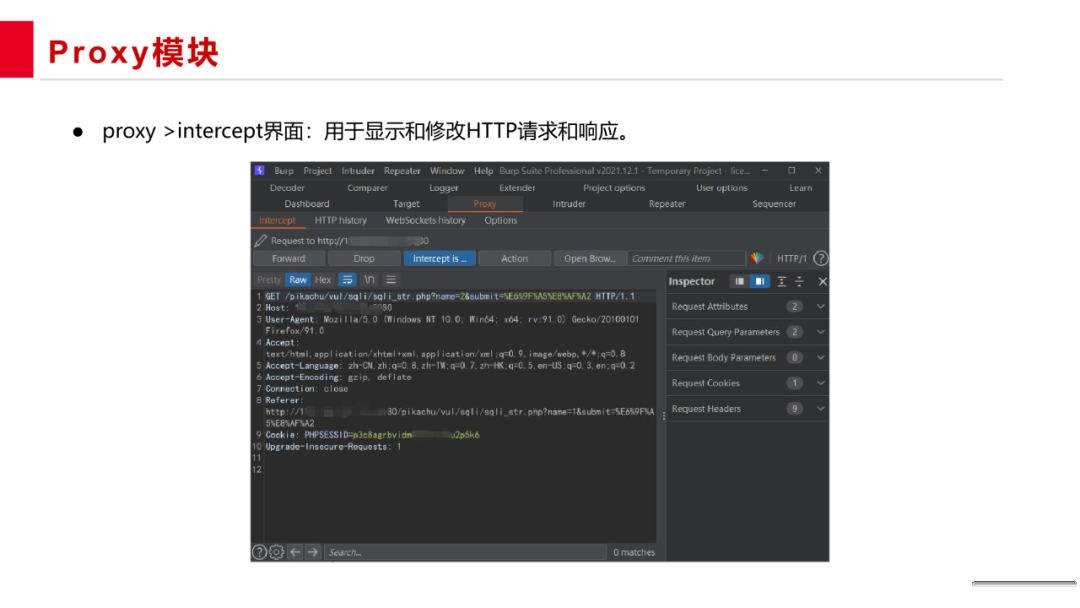Click the help icon beside HTTP/1
Screen dimensions: 1080x608
click(x=820, y=258)
